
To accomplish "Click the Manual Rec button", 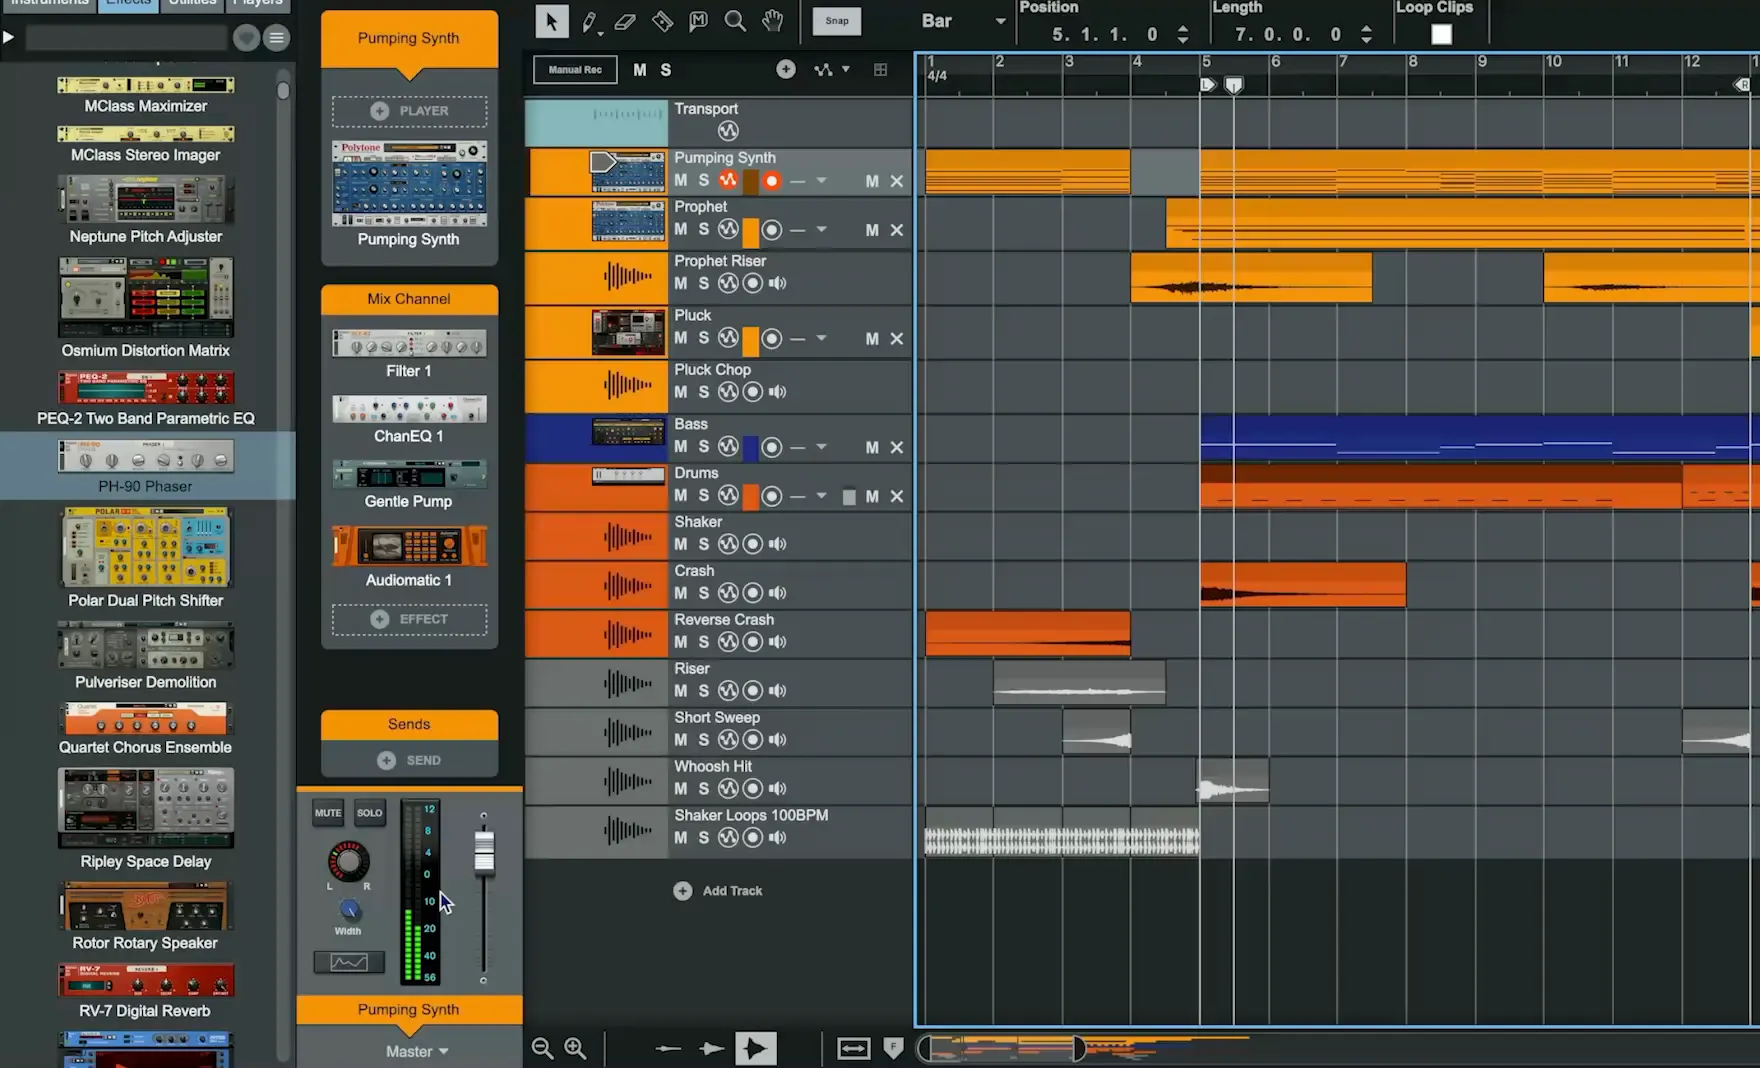I will coord(575,70).
